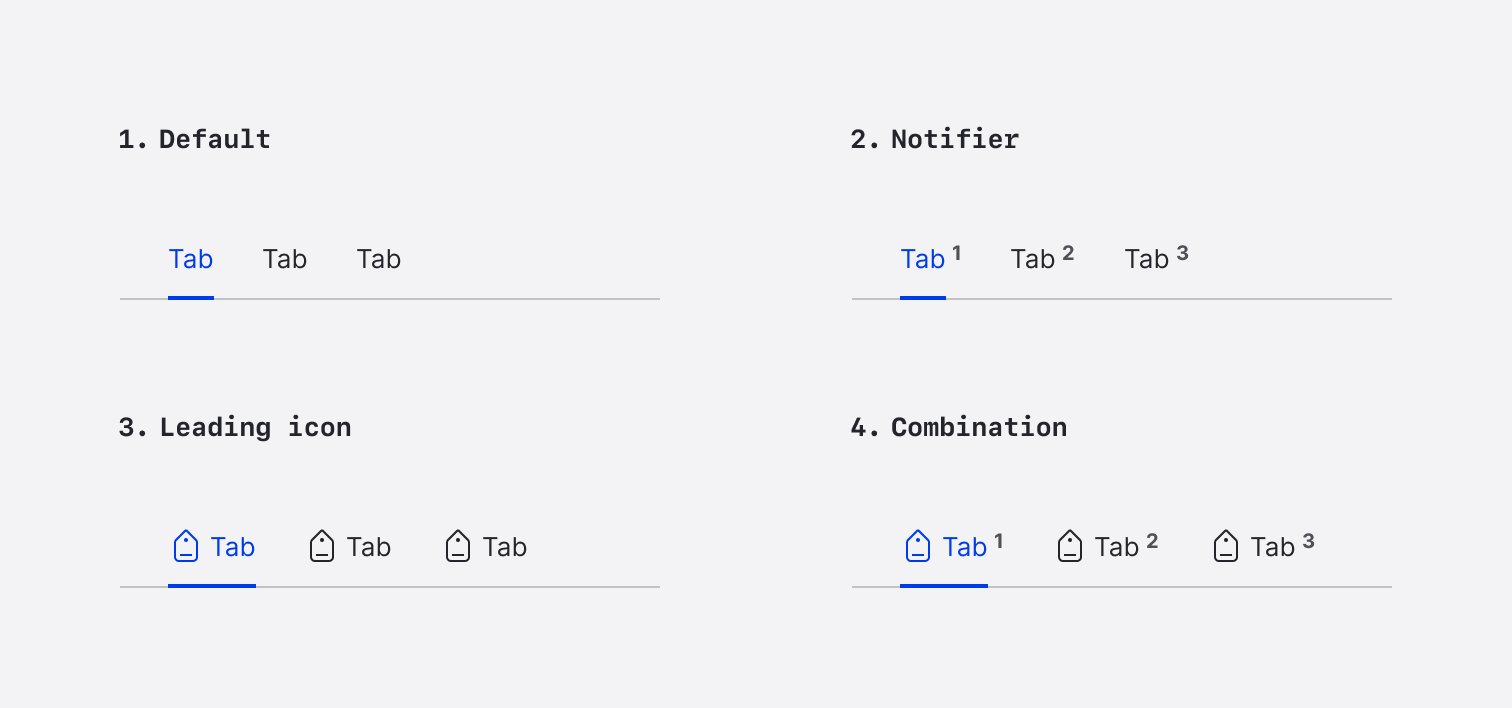The width and height of the screenshot is (1512, 708).
Task: Click the tag icon on the active Leading icon tab
Action: pyautogui.click(x=185, y=546)
